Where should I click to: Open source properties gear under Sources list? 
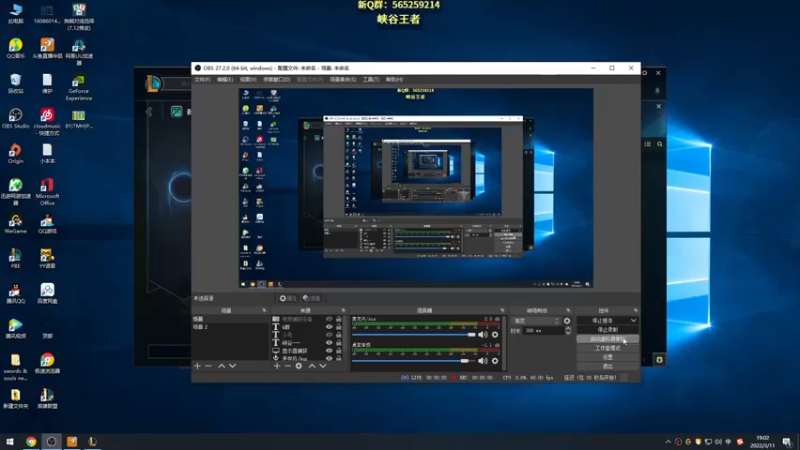[x=299, y=366]
